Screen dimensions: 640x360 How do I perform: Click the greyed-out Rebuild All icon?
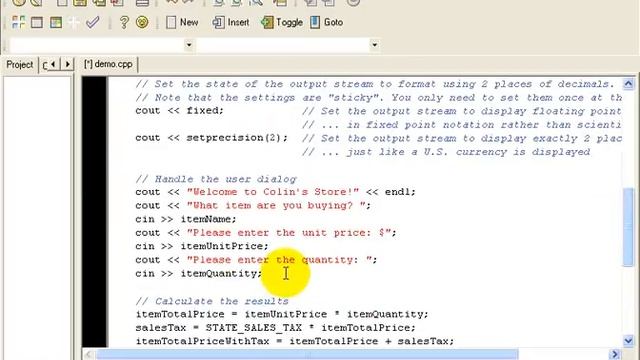pos(74,22)
